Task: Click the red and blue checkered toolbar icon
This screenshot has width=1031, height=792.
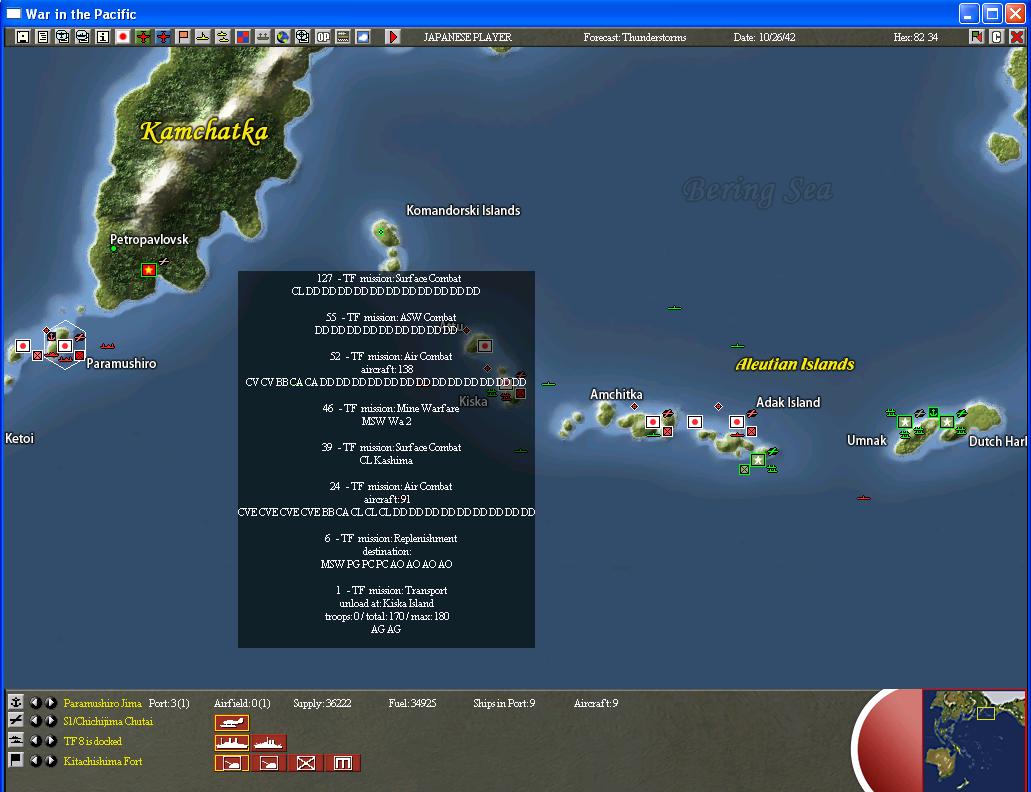Action: [243, 37]
